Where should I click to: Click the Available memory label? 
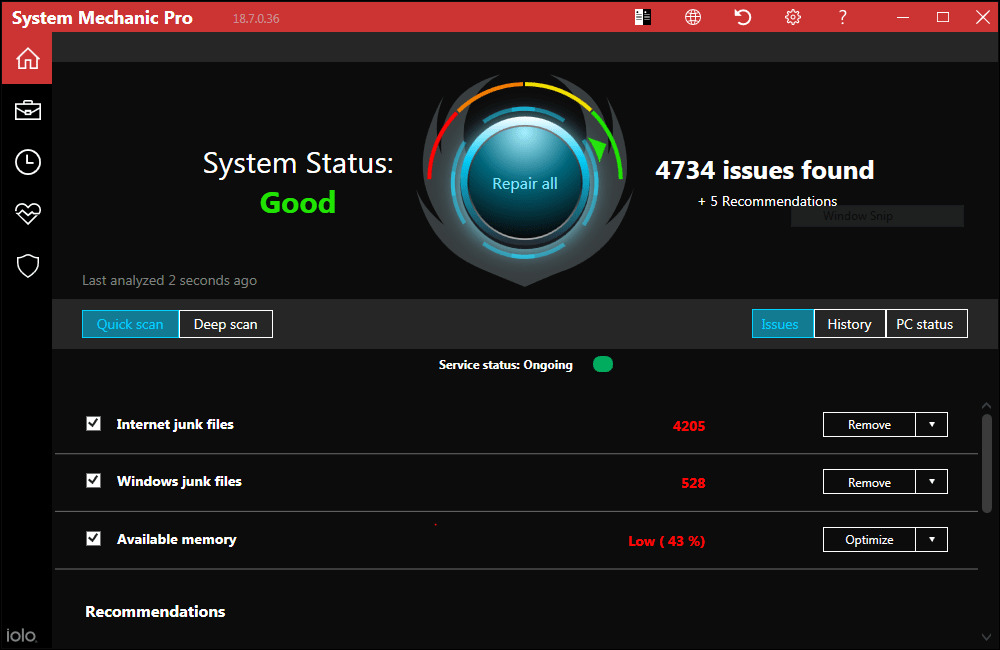(177, 540)
